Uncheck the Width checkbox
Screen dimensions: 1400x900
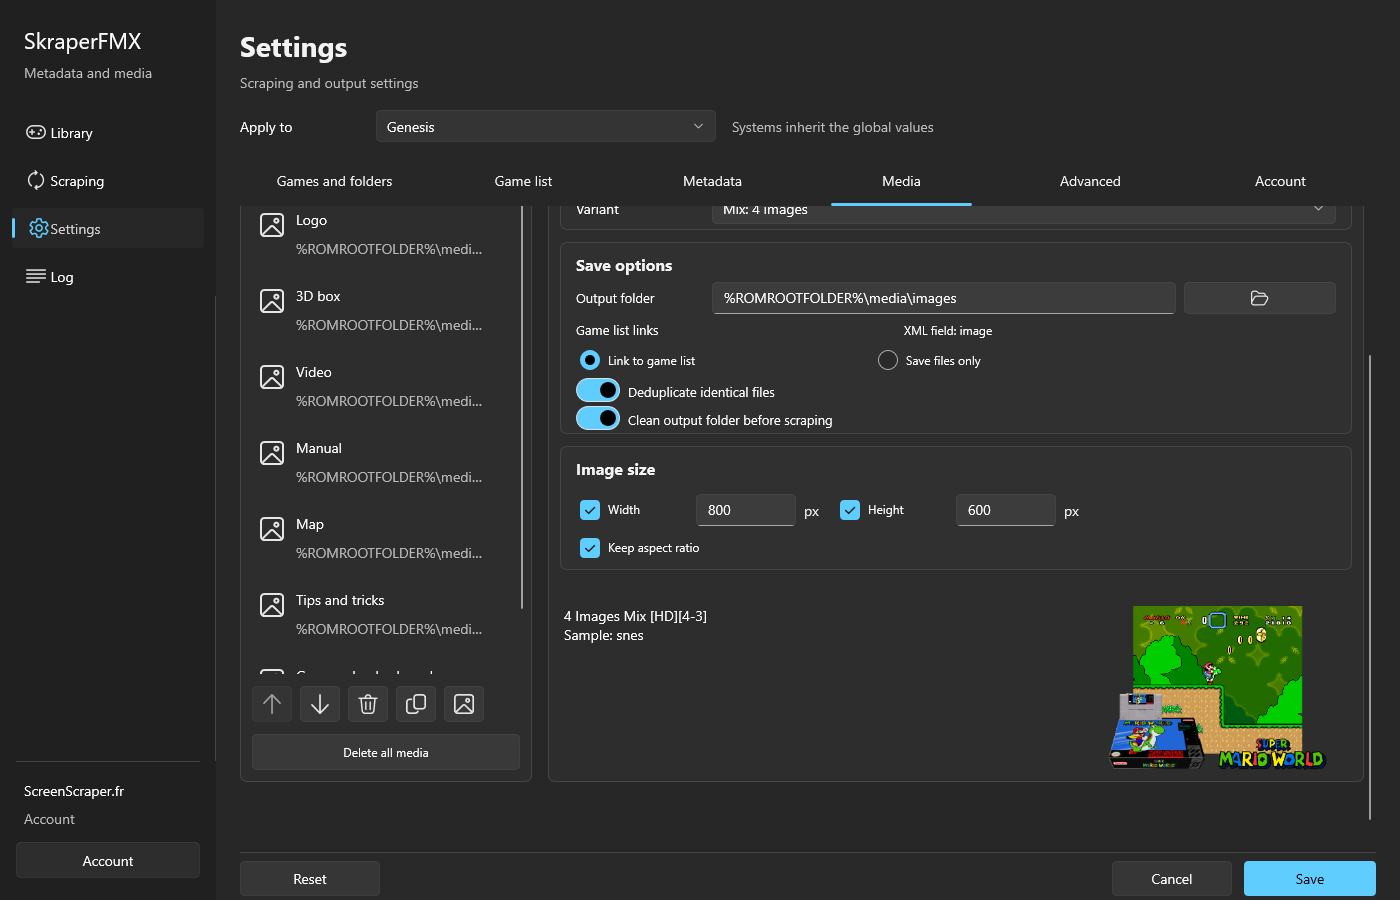pyautogui.click(x=590, y=510)
